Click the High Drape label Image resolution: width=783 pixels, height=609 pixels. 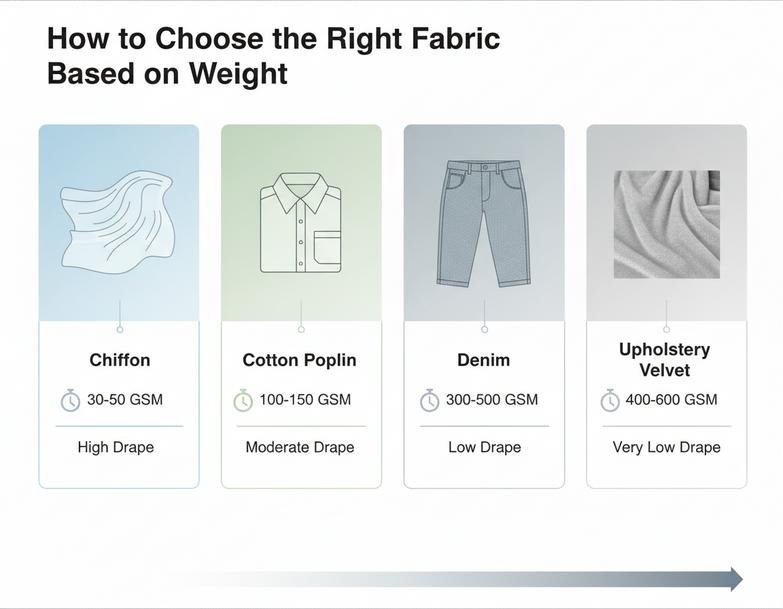(116, 447)
